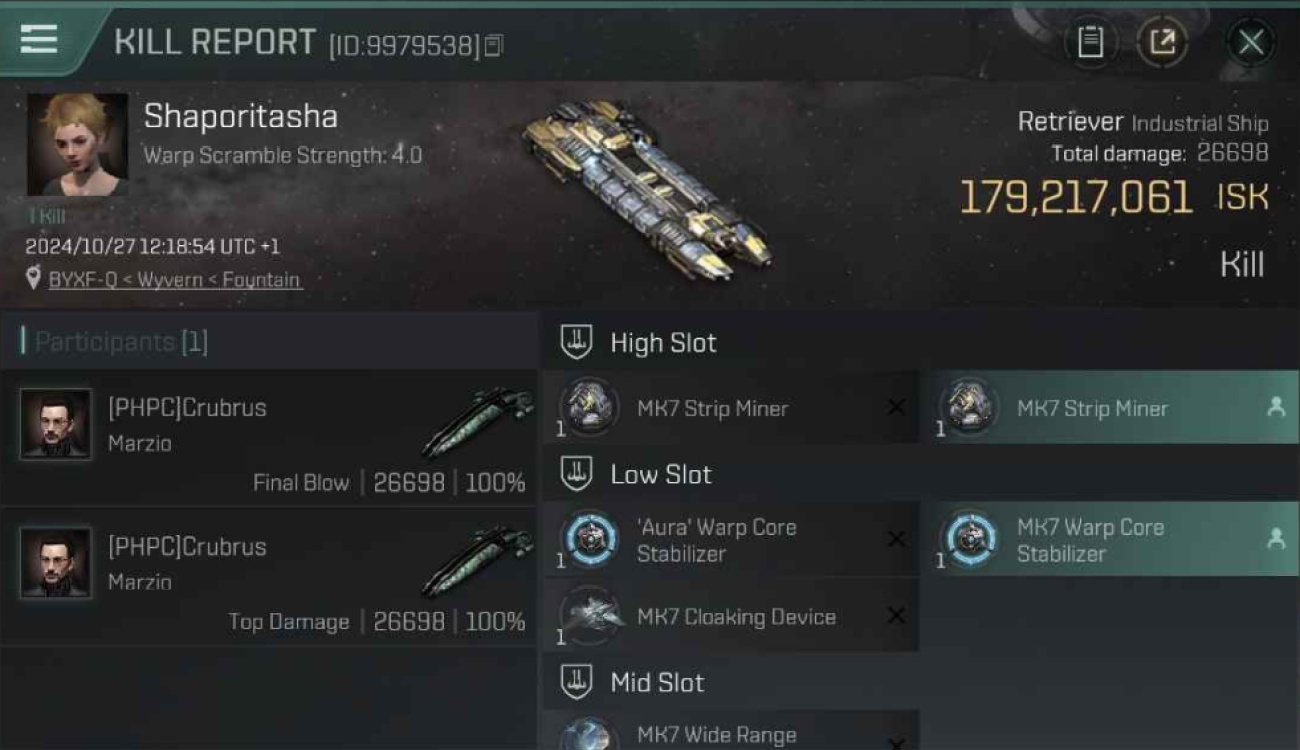The height and width of the screenshot is (750, 1300).
Task: Click the share export icon
Action: tap(1162, 43)
